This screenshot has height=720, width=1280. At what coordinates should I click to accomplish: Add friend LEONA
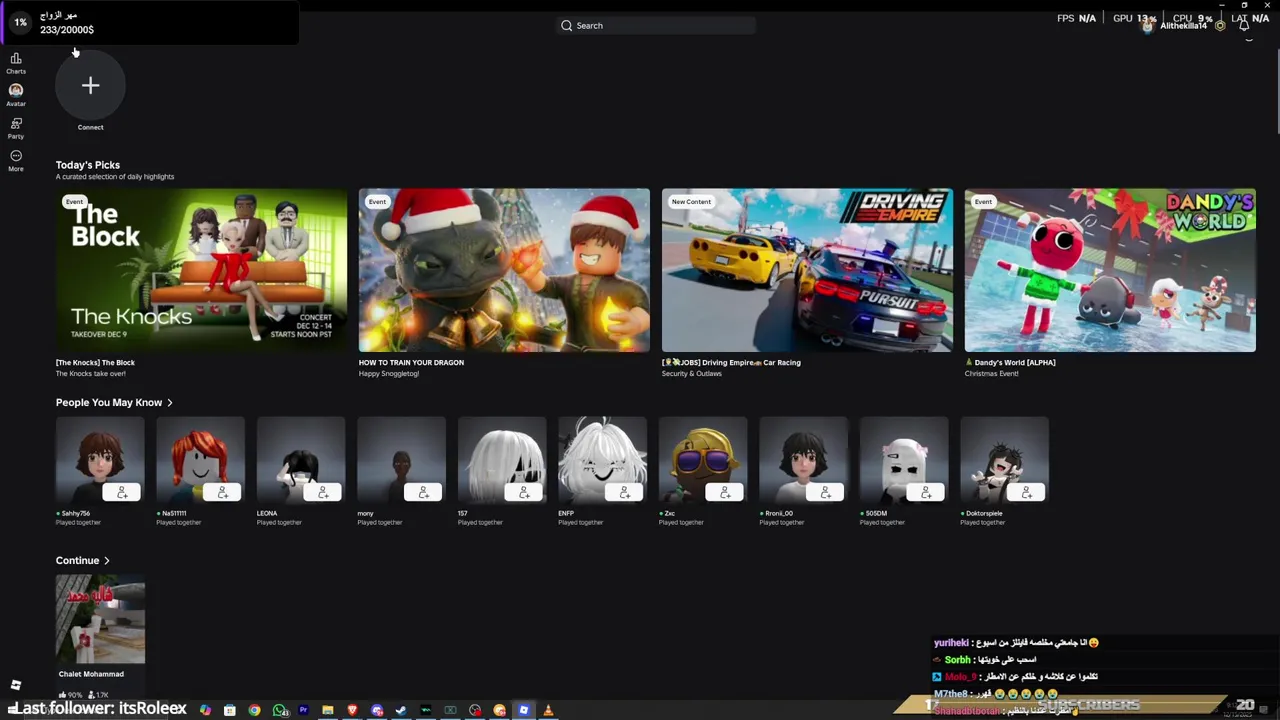point(323,492)
